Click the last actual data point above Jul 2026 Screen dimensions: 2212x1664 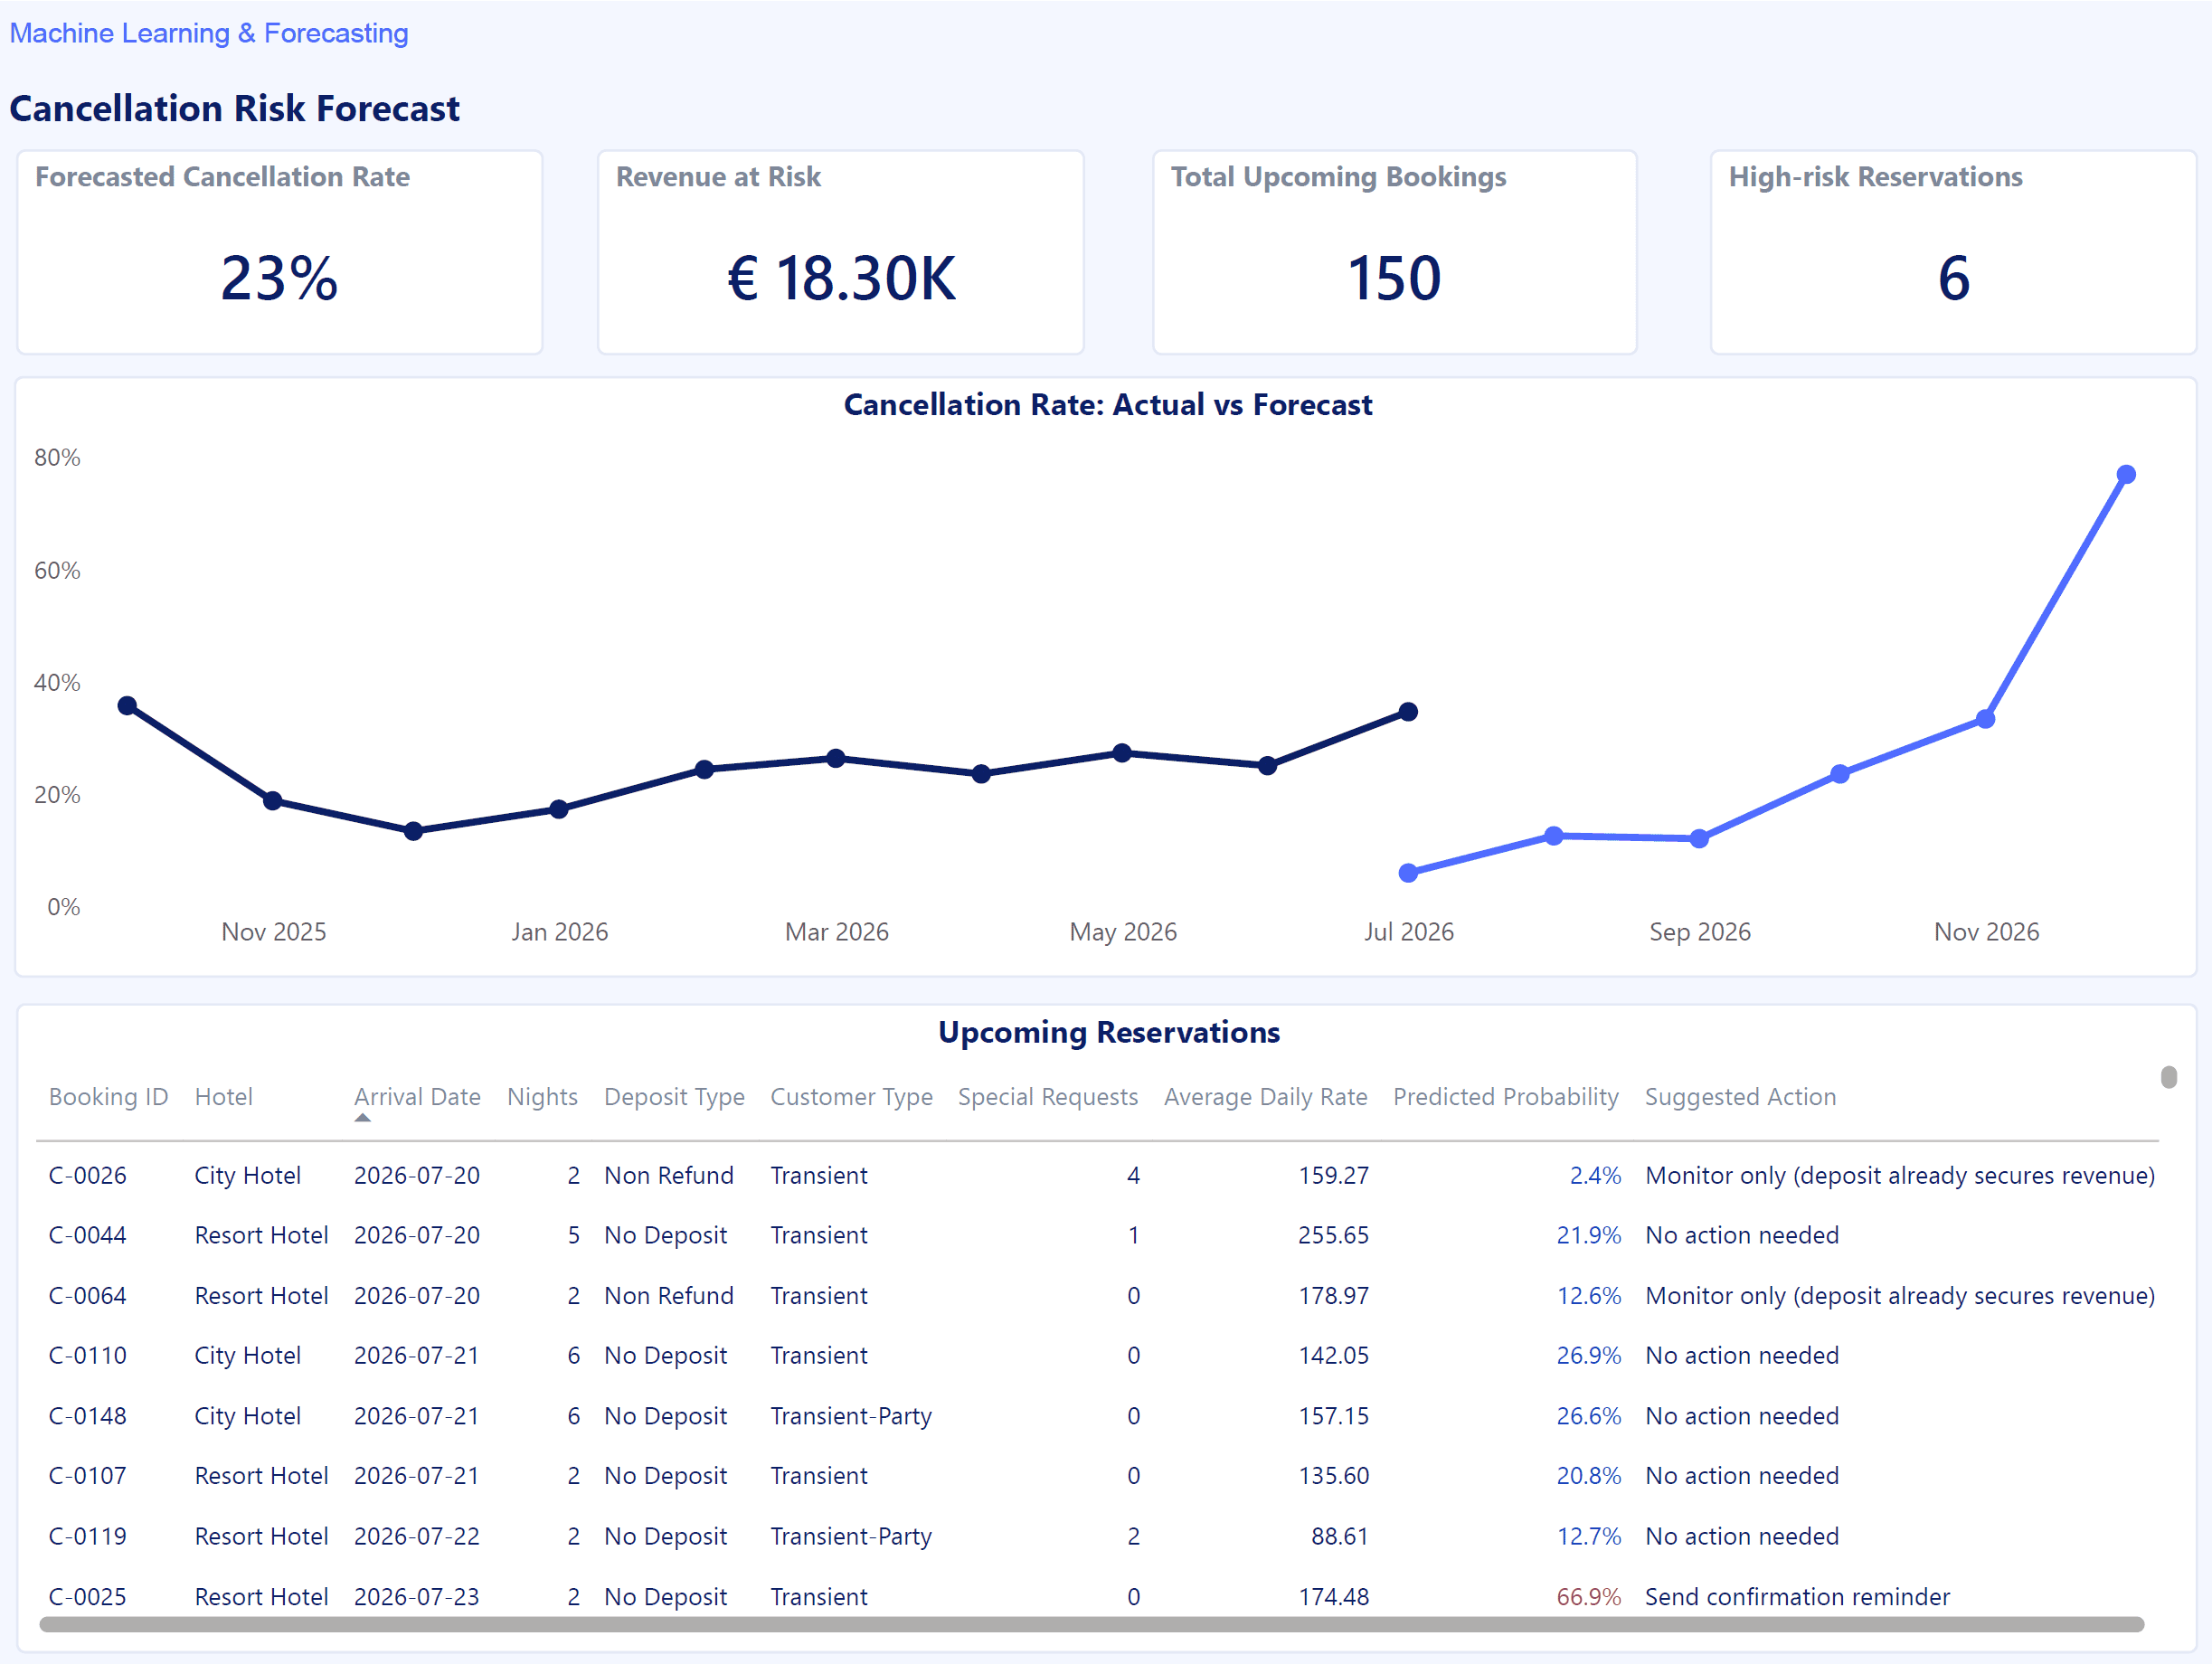[x=1408, y=712]
